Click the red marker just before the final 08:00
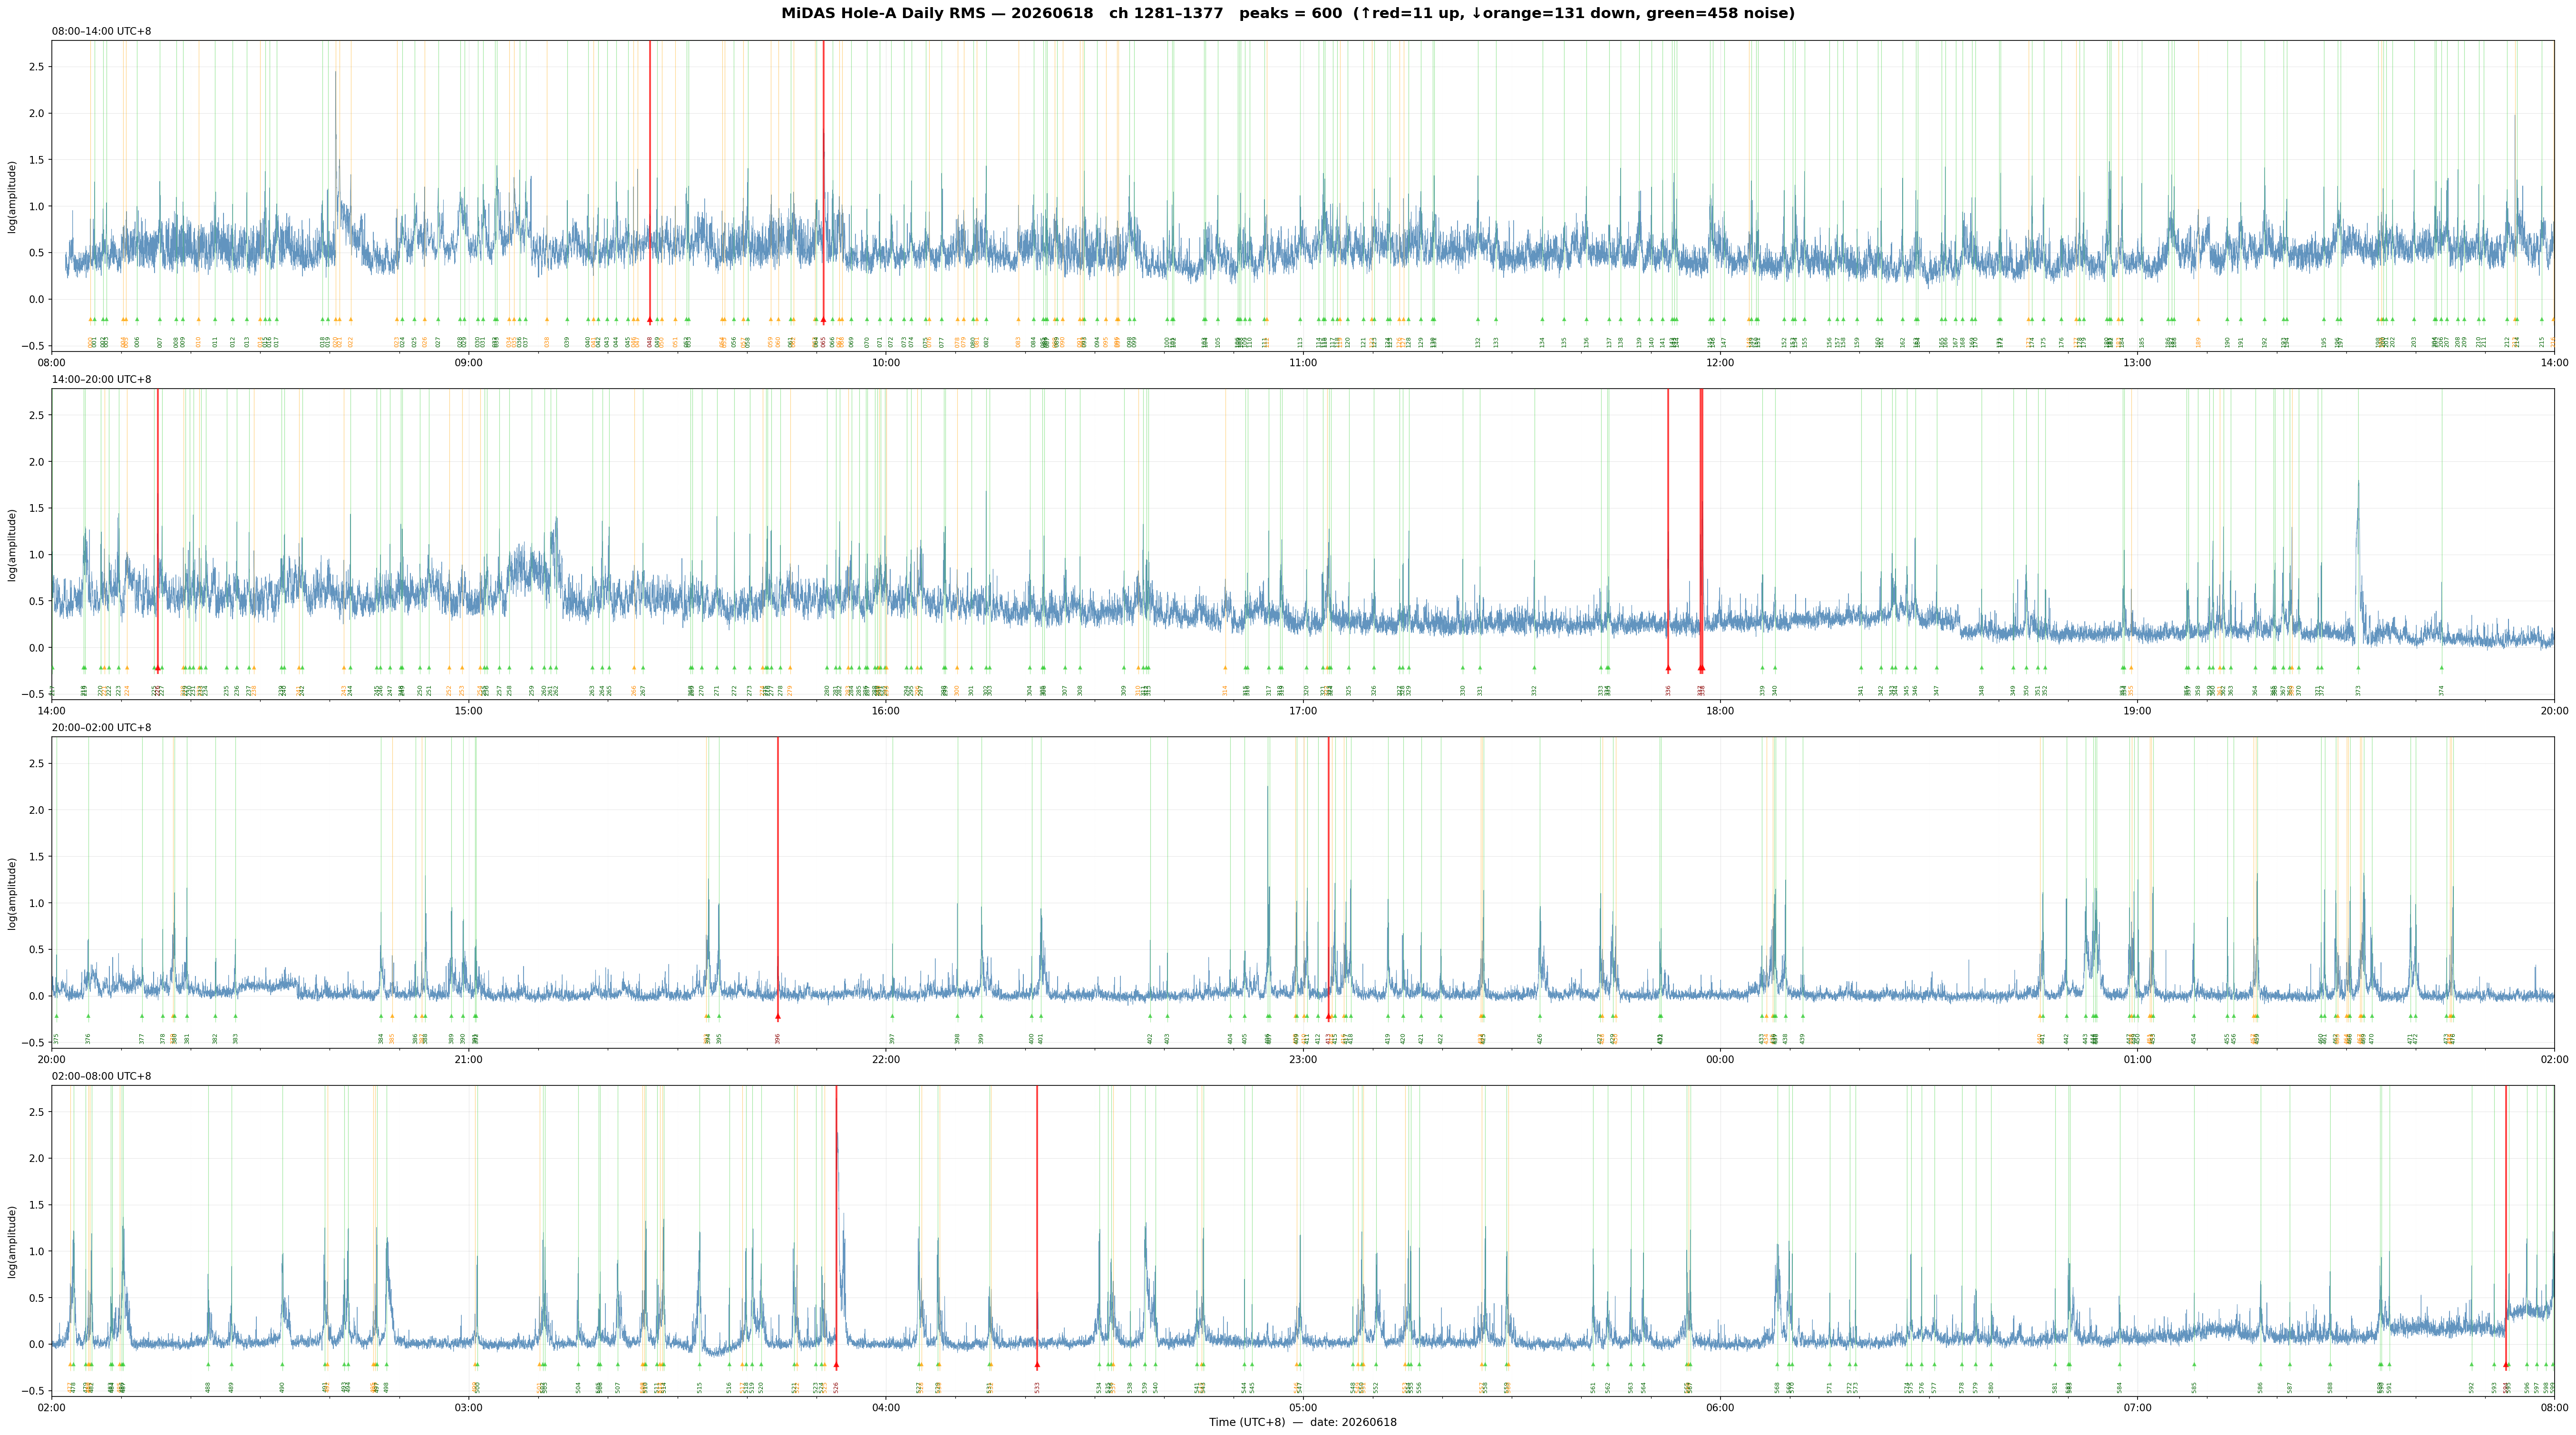Screen dimensions: 2576x1435 (2506, 1365)
